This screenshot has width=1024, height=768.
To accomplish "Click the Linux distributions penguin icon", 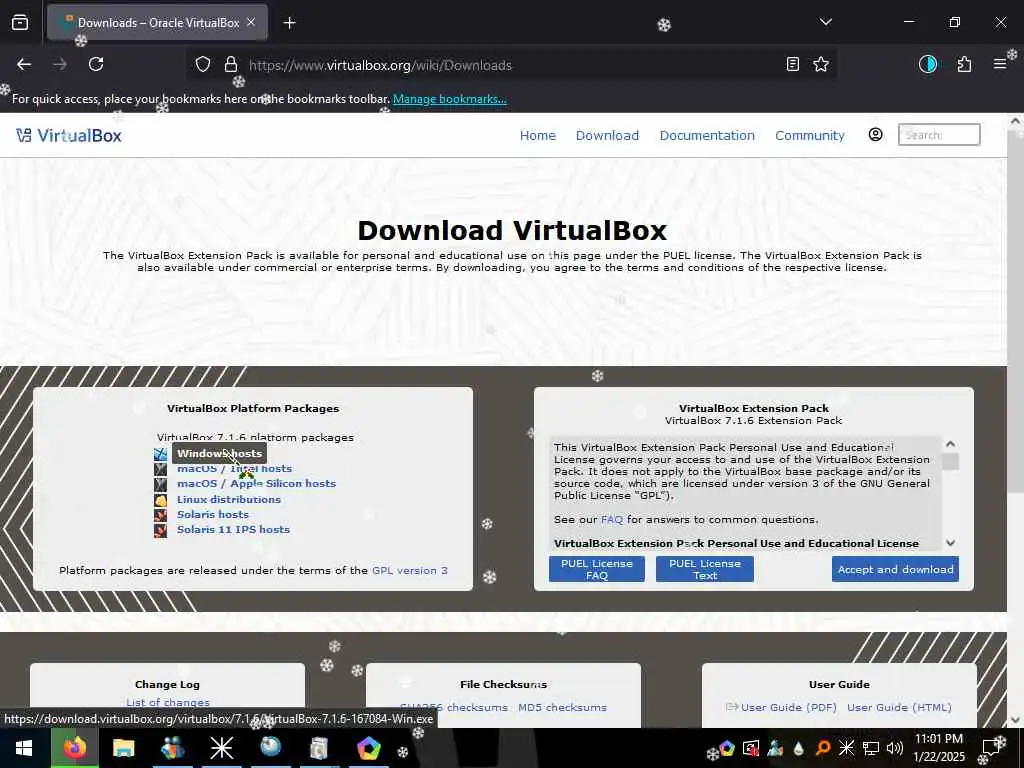I will 161,500.
